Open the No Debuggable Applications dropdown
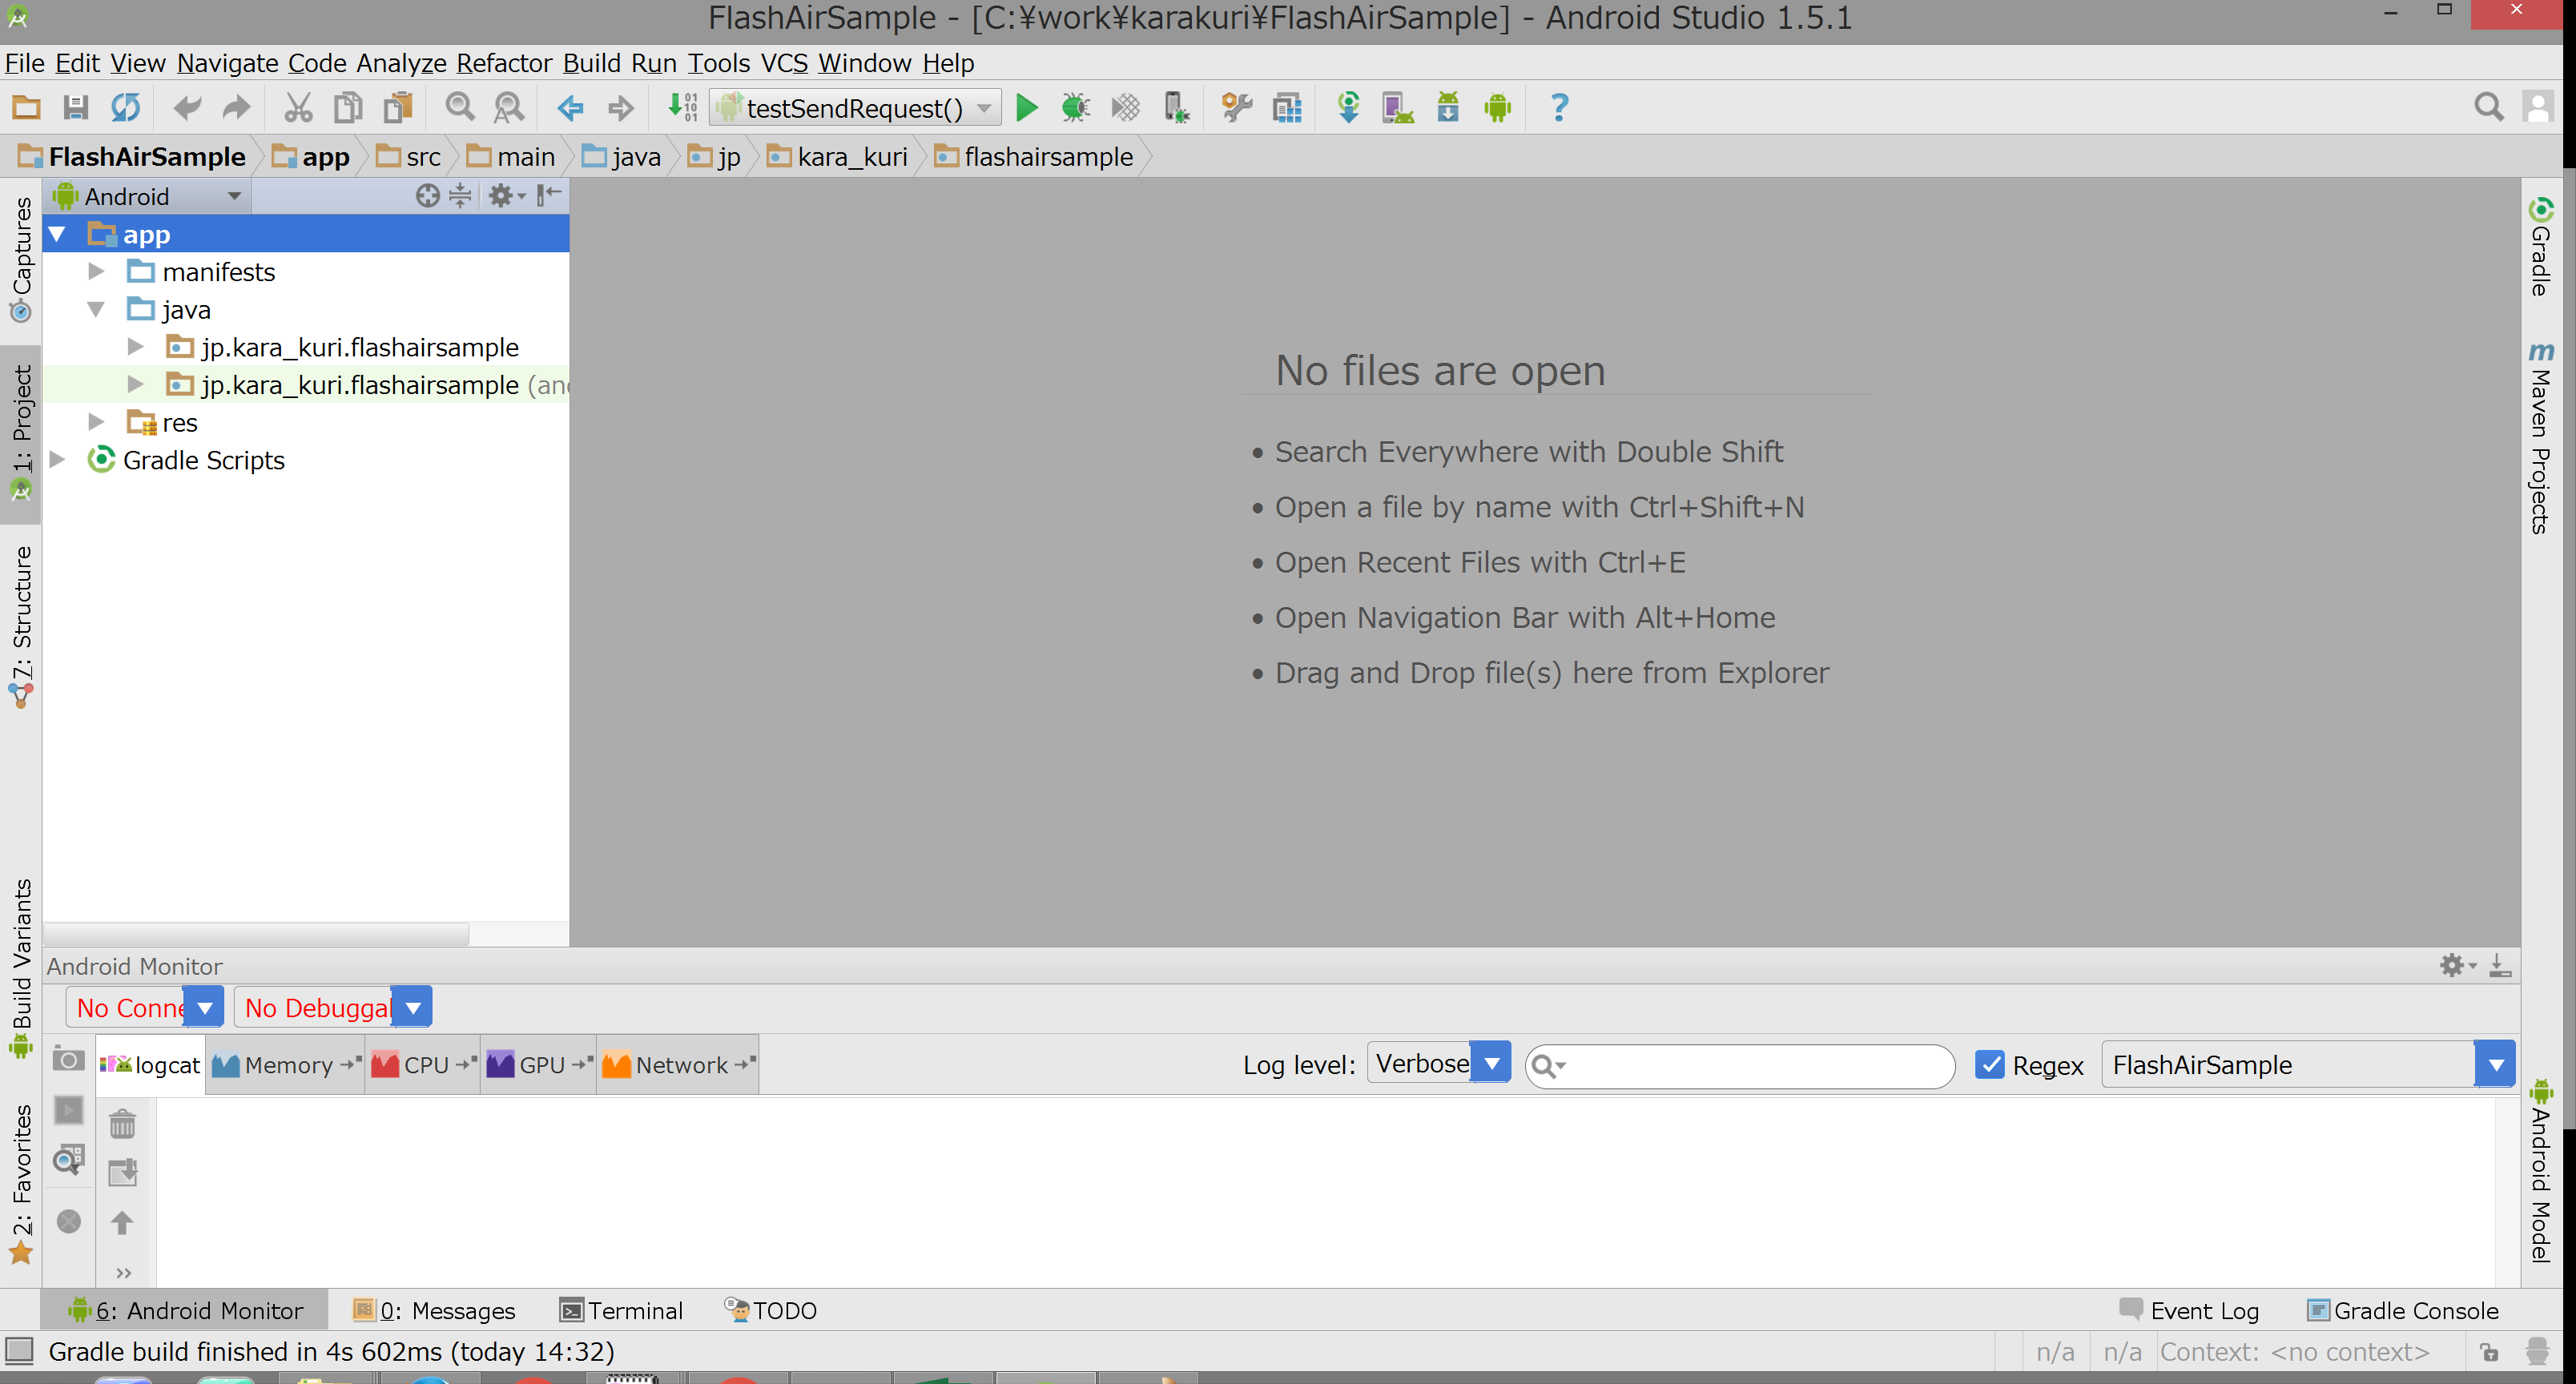 (333, 1007)
